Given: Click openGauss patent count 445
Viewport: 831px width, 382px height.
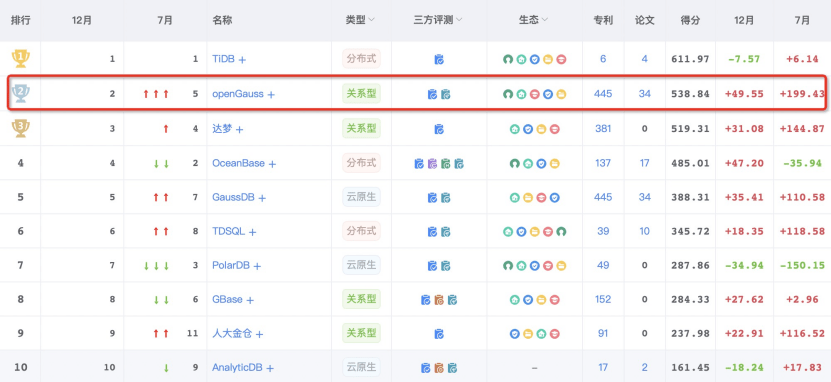Looking at the screenshot, I should click(603, 94).
